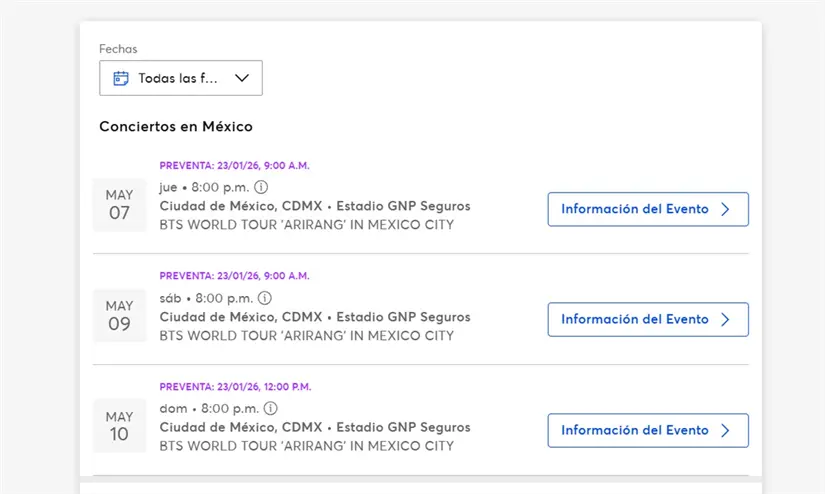Click Estadio GNP Seguros venue for May 09
The image size is (825, 494).
pyautogui.click(x=403, y=317)
